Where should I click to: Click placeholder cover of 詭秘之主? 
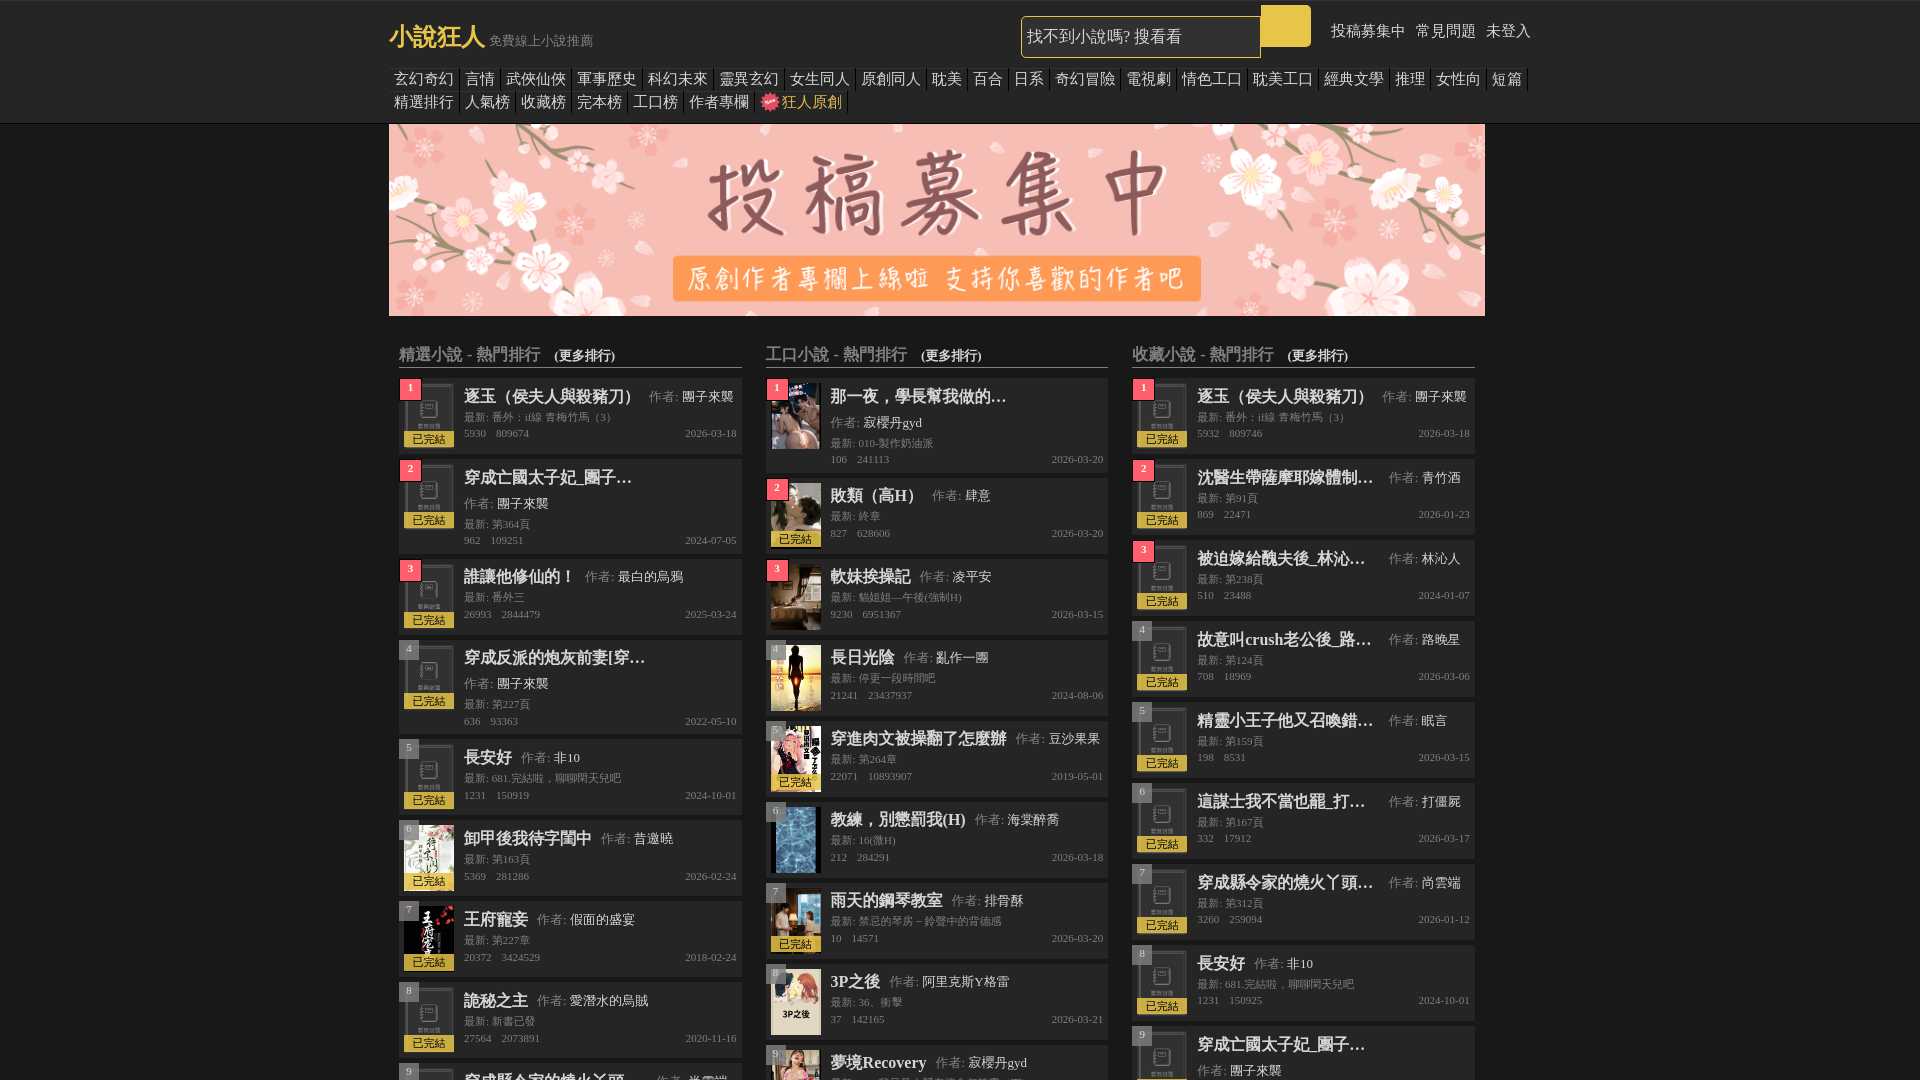click(429, 1020)
